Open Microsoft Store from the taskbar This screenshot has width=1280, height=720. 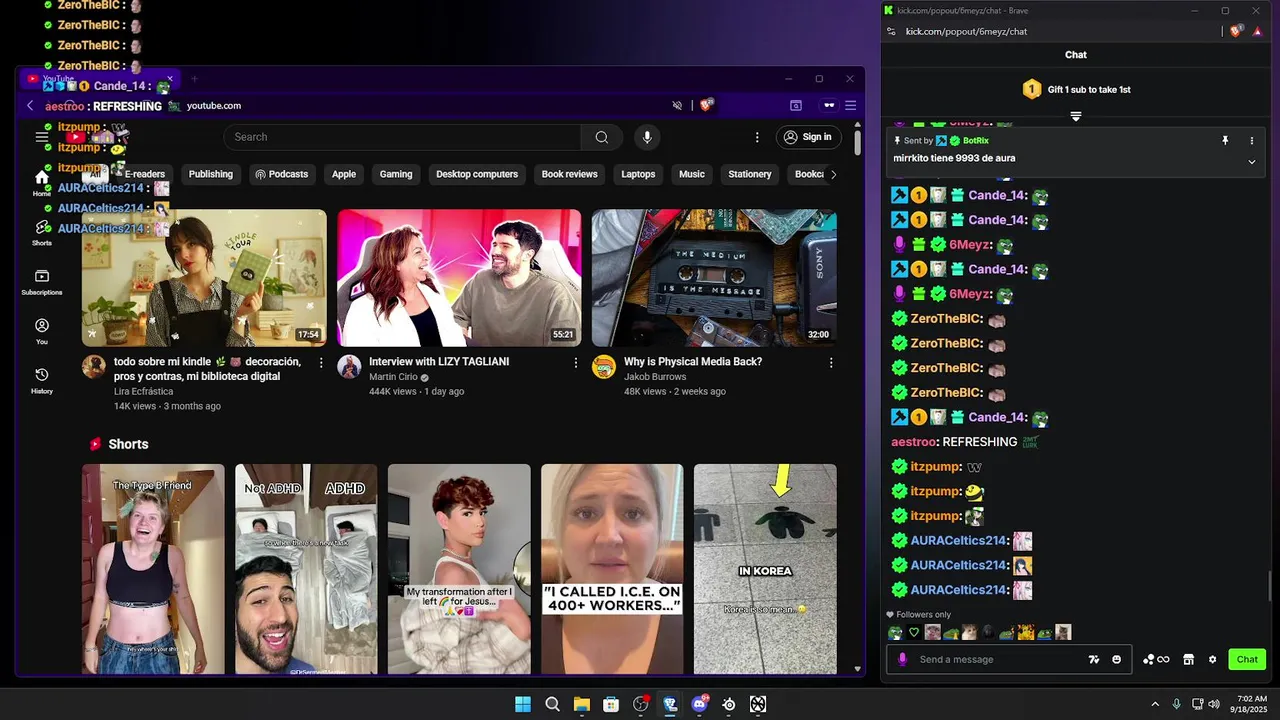(611, 704)
